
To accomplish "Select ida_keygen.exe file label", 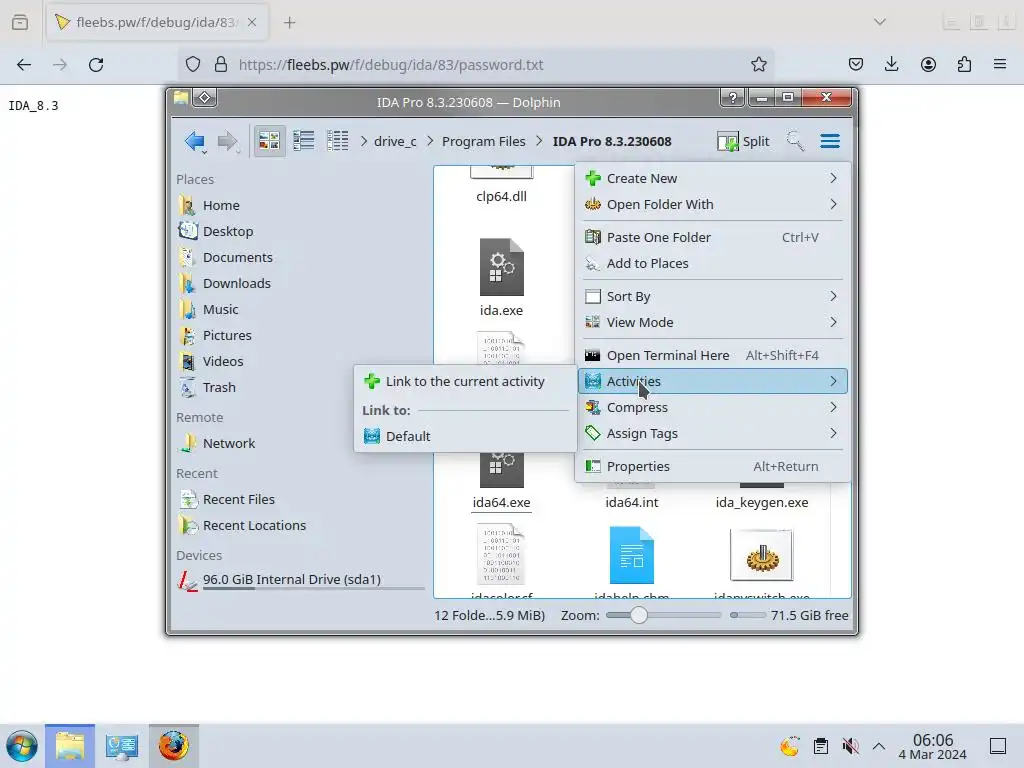I will (x=761, y=503).
